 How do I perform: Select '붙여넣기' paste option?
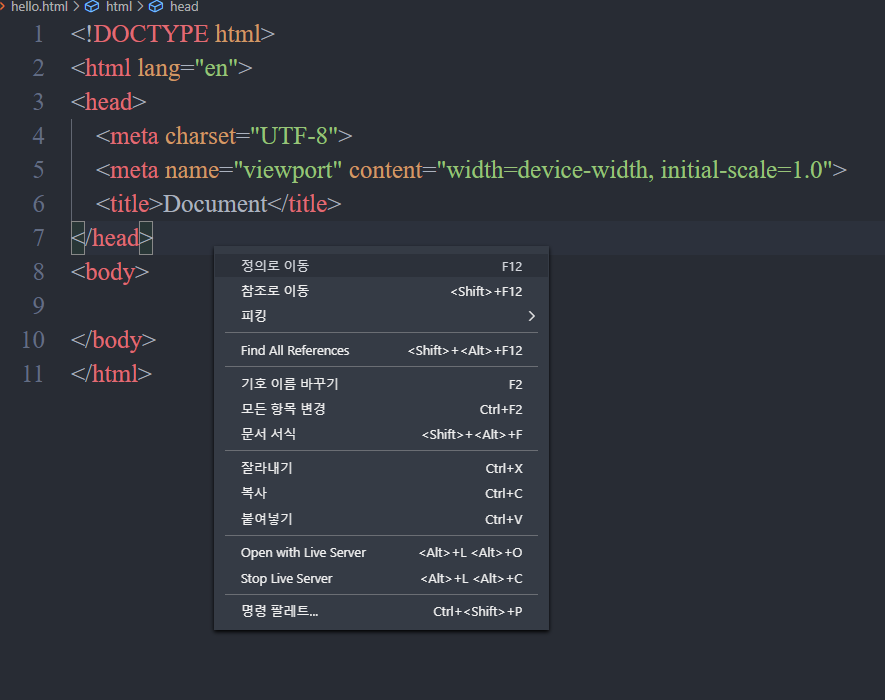(x=381, y=519)
